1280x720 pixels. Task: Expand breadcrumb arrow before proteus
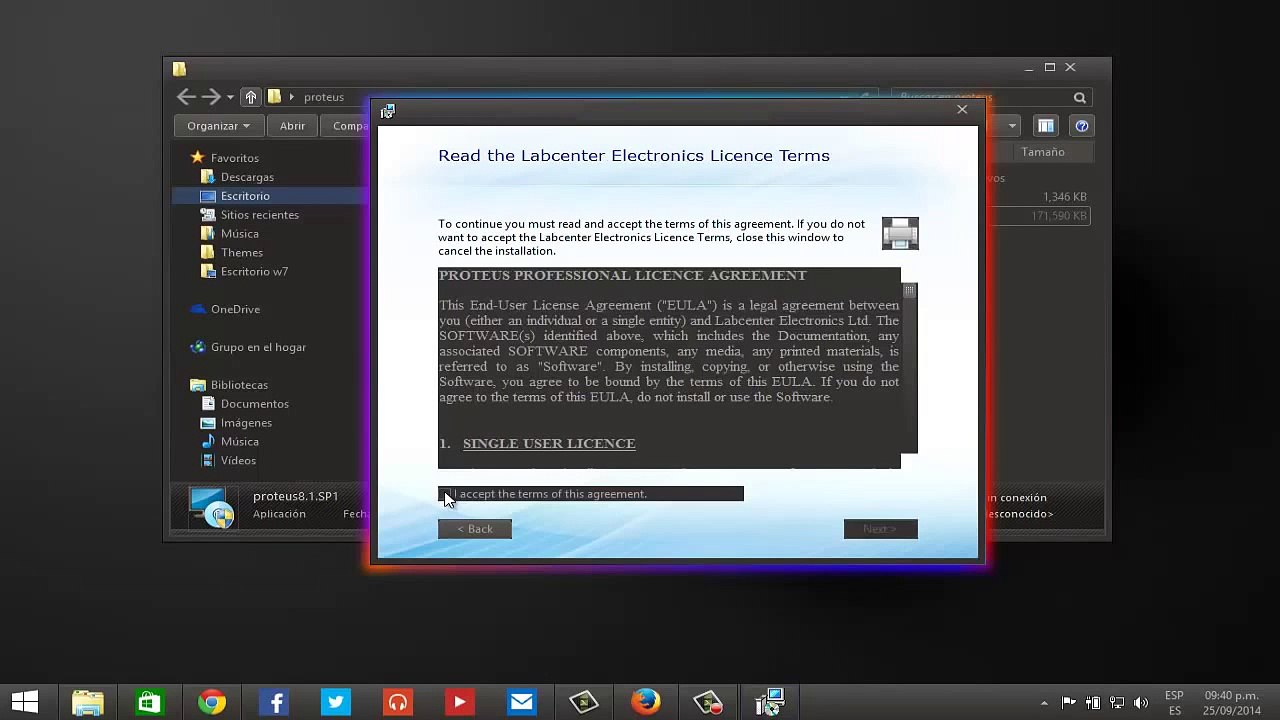(x=292, y=97)
